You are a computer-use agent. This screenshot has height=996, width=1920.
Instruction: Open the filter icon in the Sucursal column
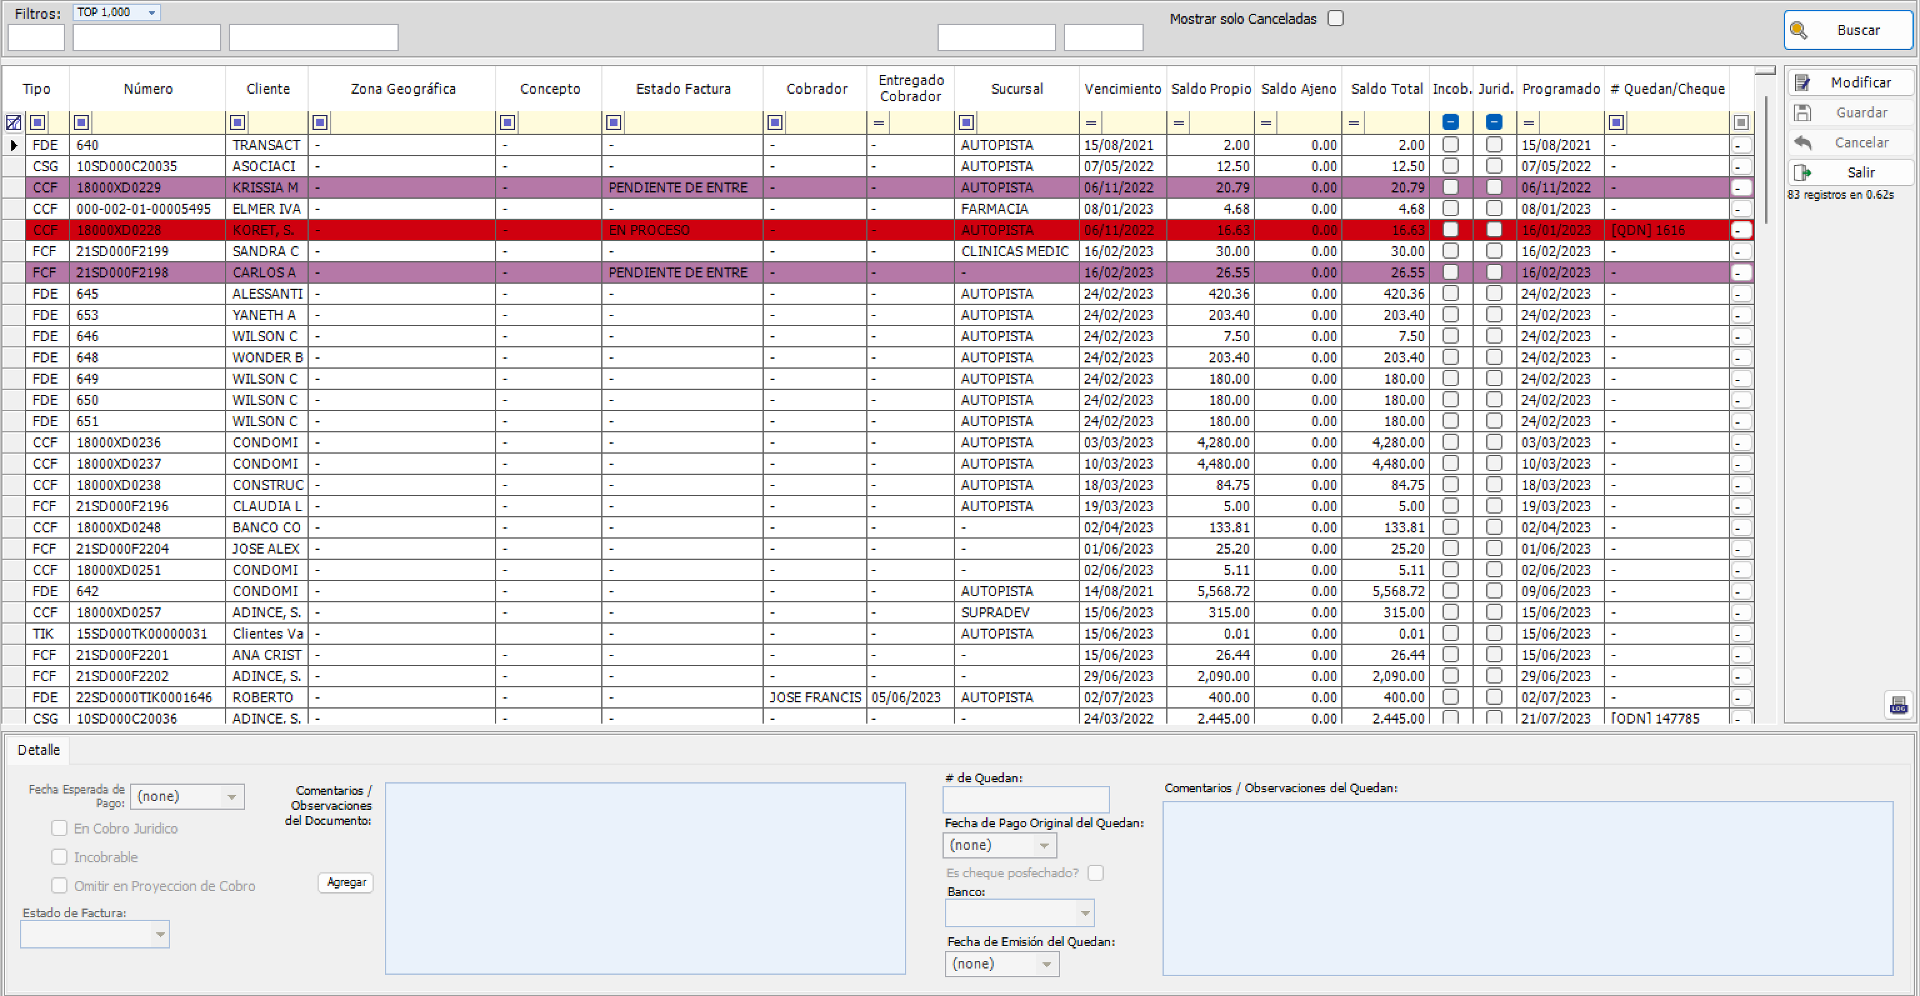(x=966, y=122)
